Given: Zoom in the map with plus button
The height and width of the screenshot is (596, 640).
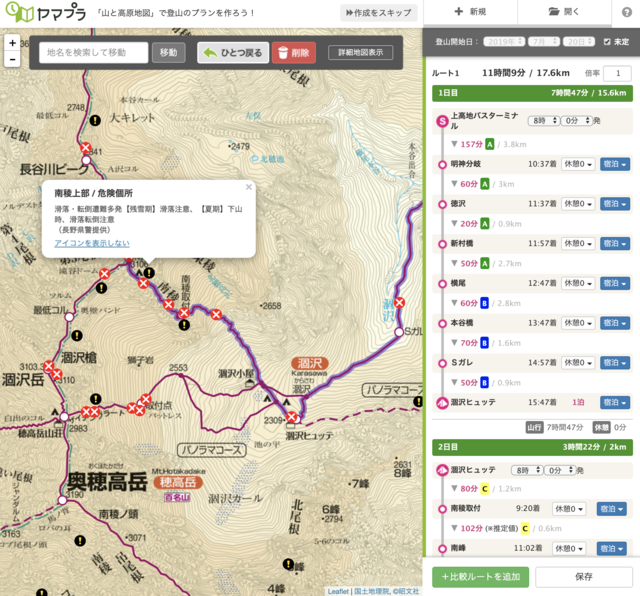Looking at the screenshot, I should pos(12,43).
